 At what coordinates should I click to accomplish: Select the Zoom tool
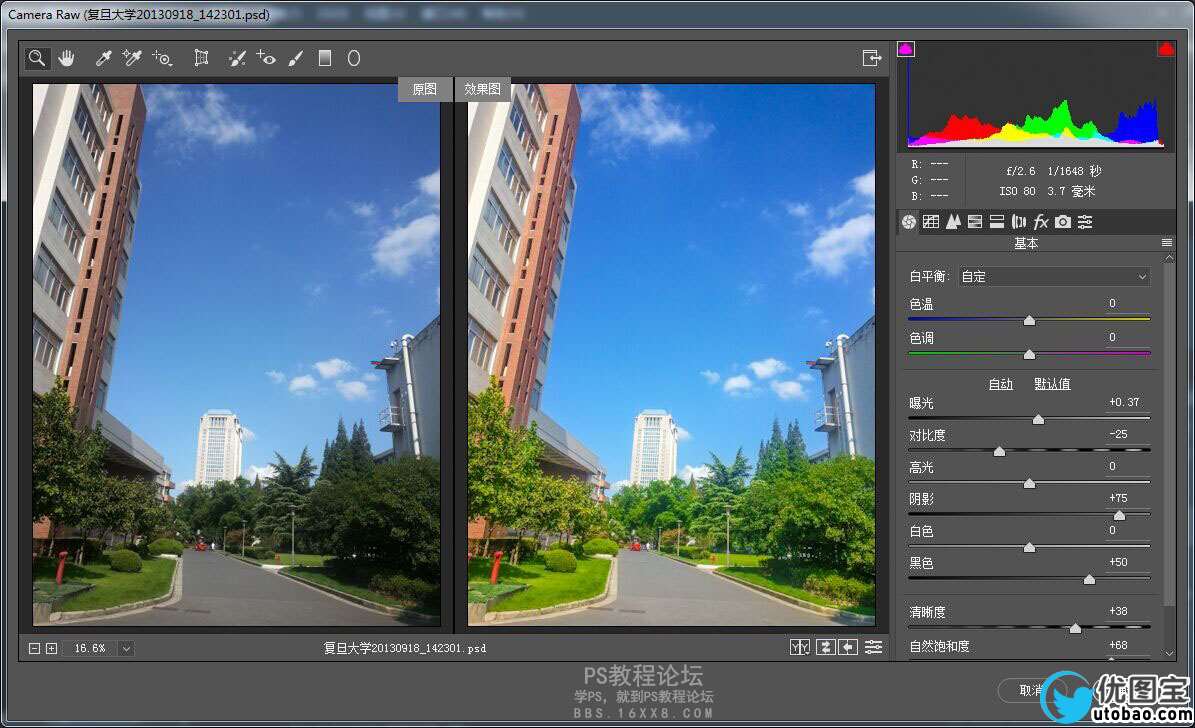(37, 58)
